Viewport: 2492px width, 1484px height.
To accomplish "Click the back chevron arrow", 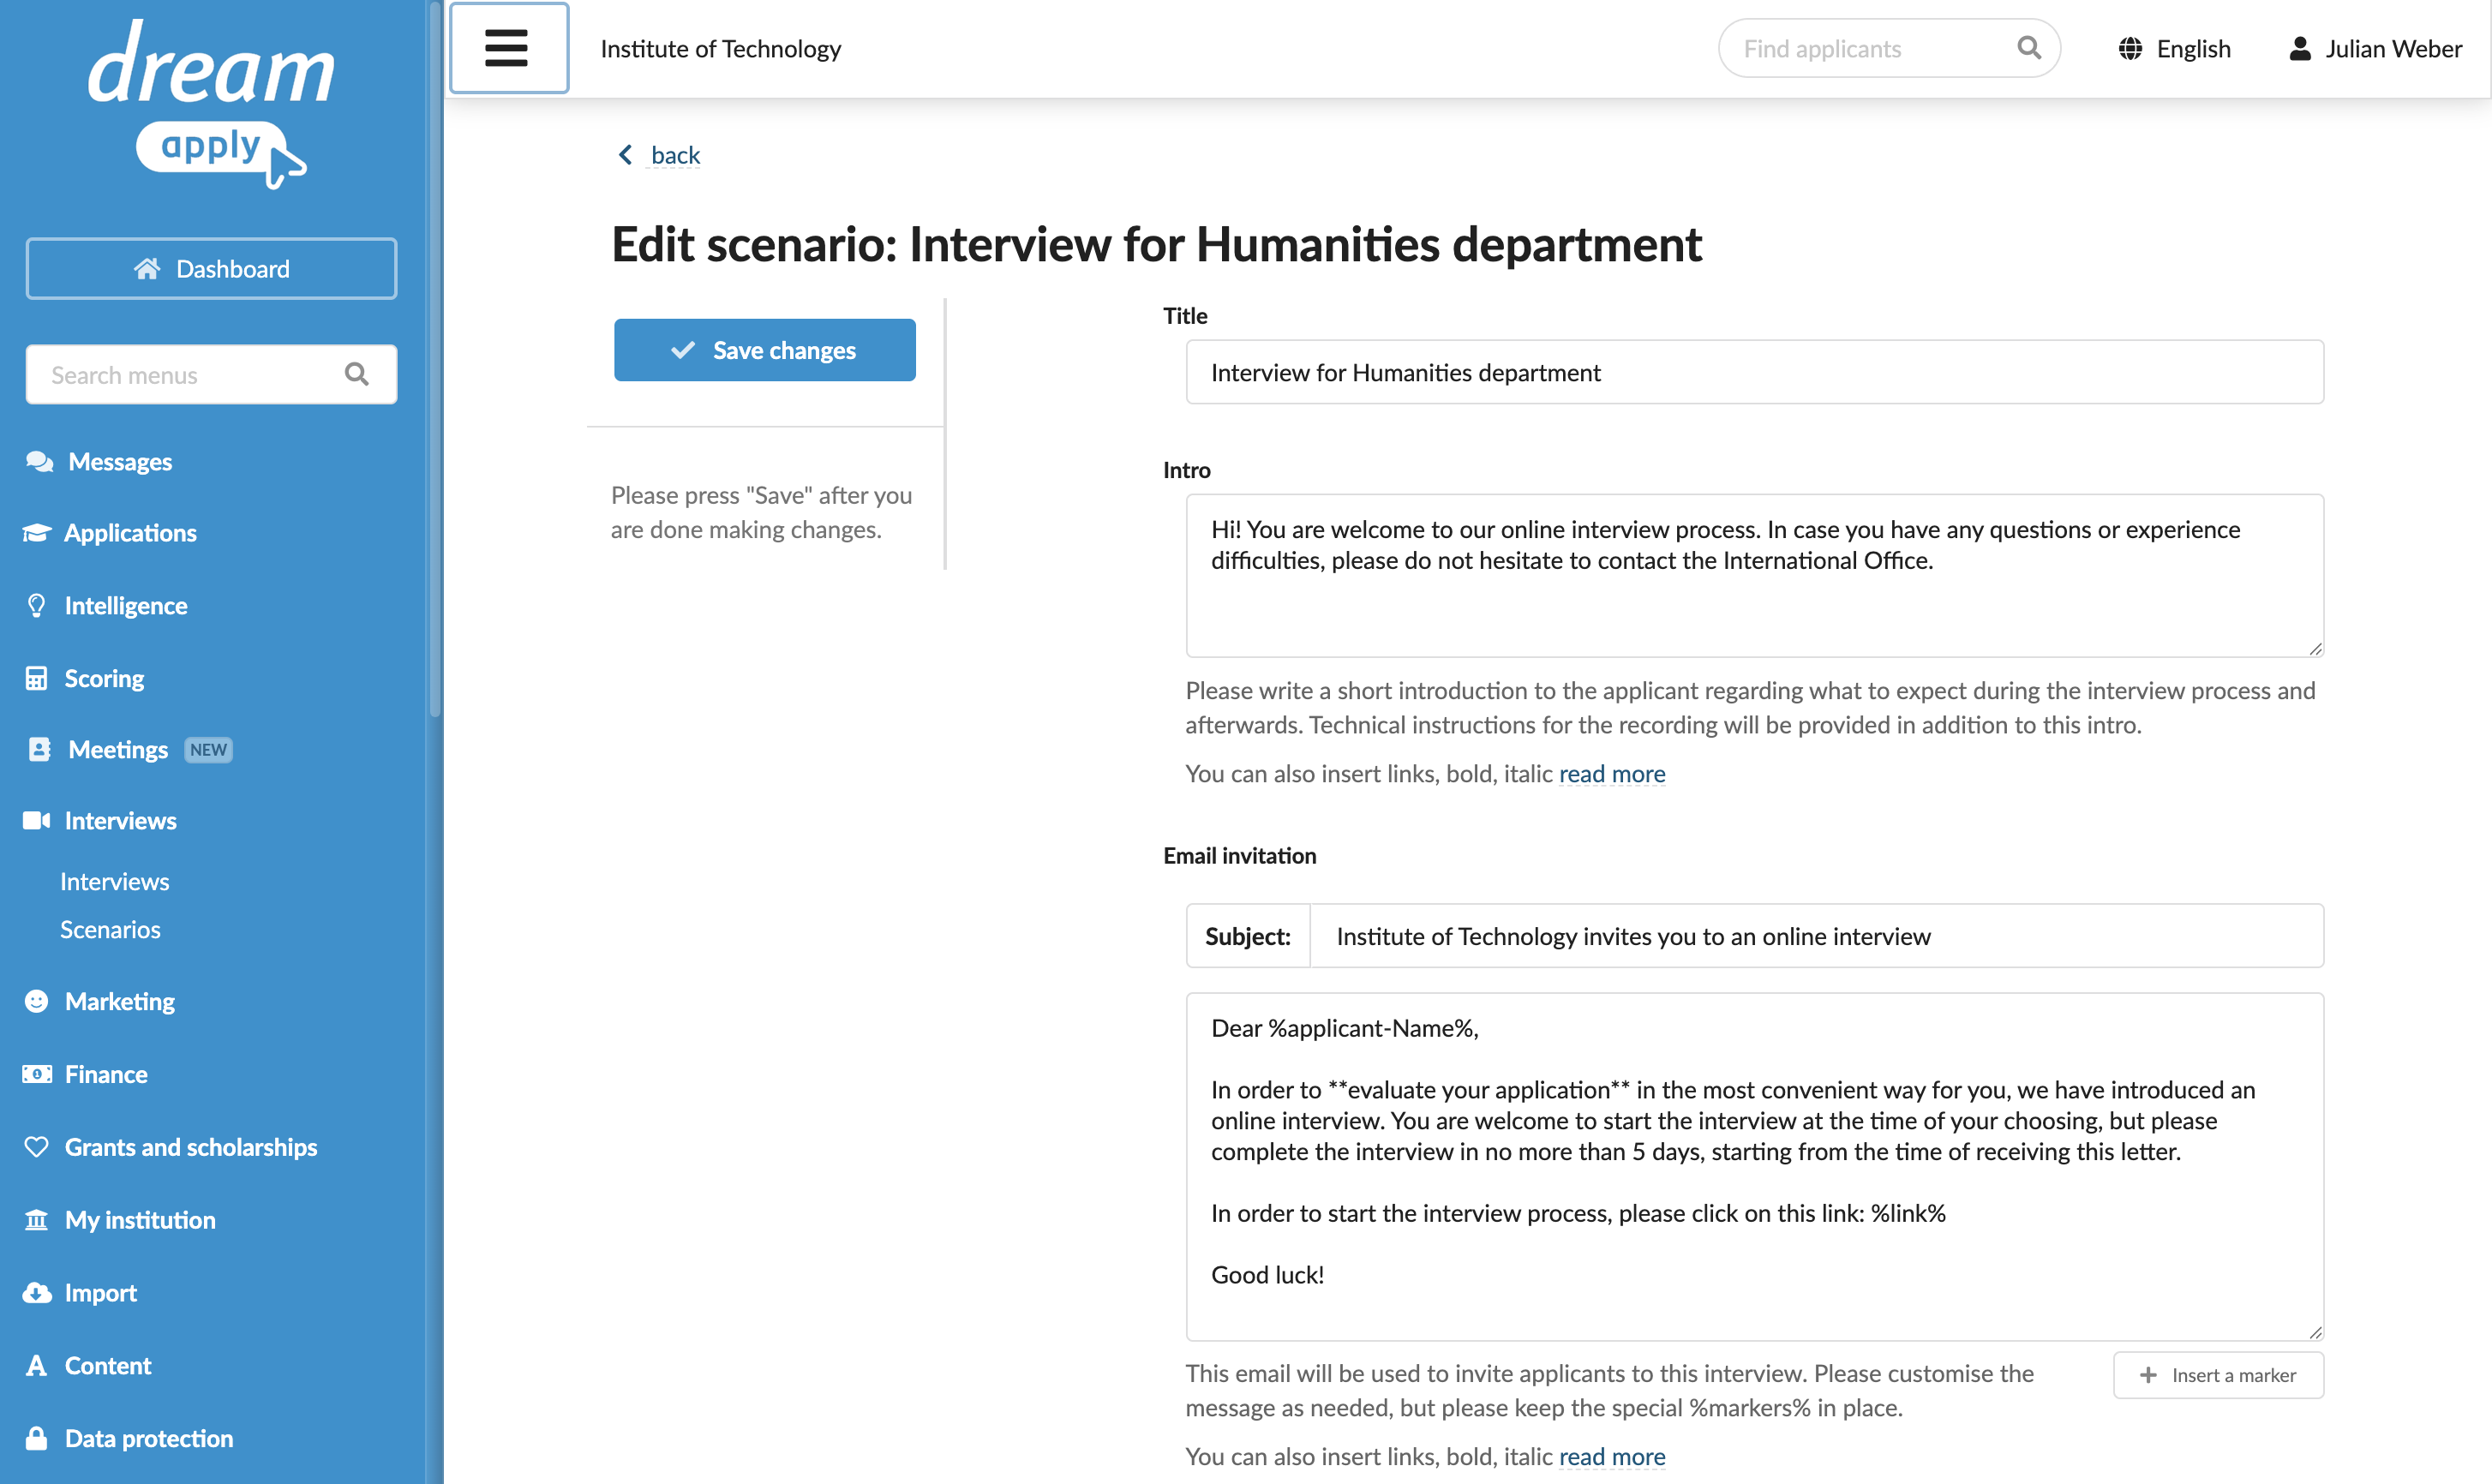I will tap(625, 154).
